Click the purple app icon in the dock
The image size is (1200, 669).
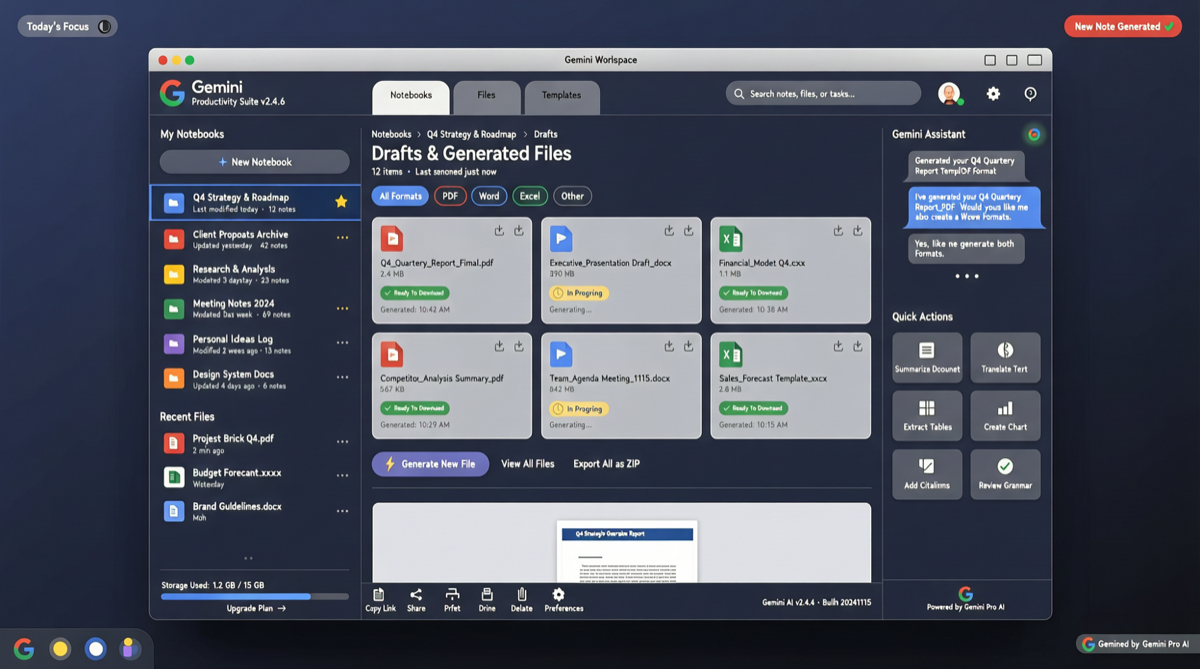click(x=130, y=648)
